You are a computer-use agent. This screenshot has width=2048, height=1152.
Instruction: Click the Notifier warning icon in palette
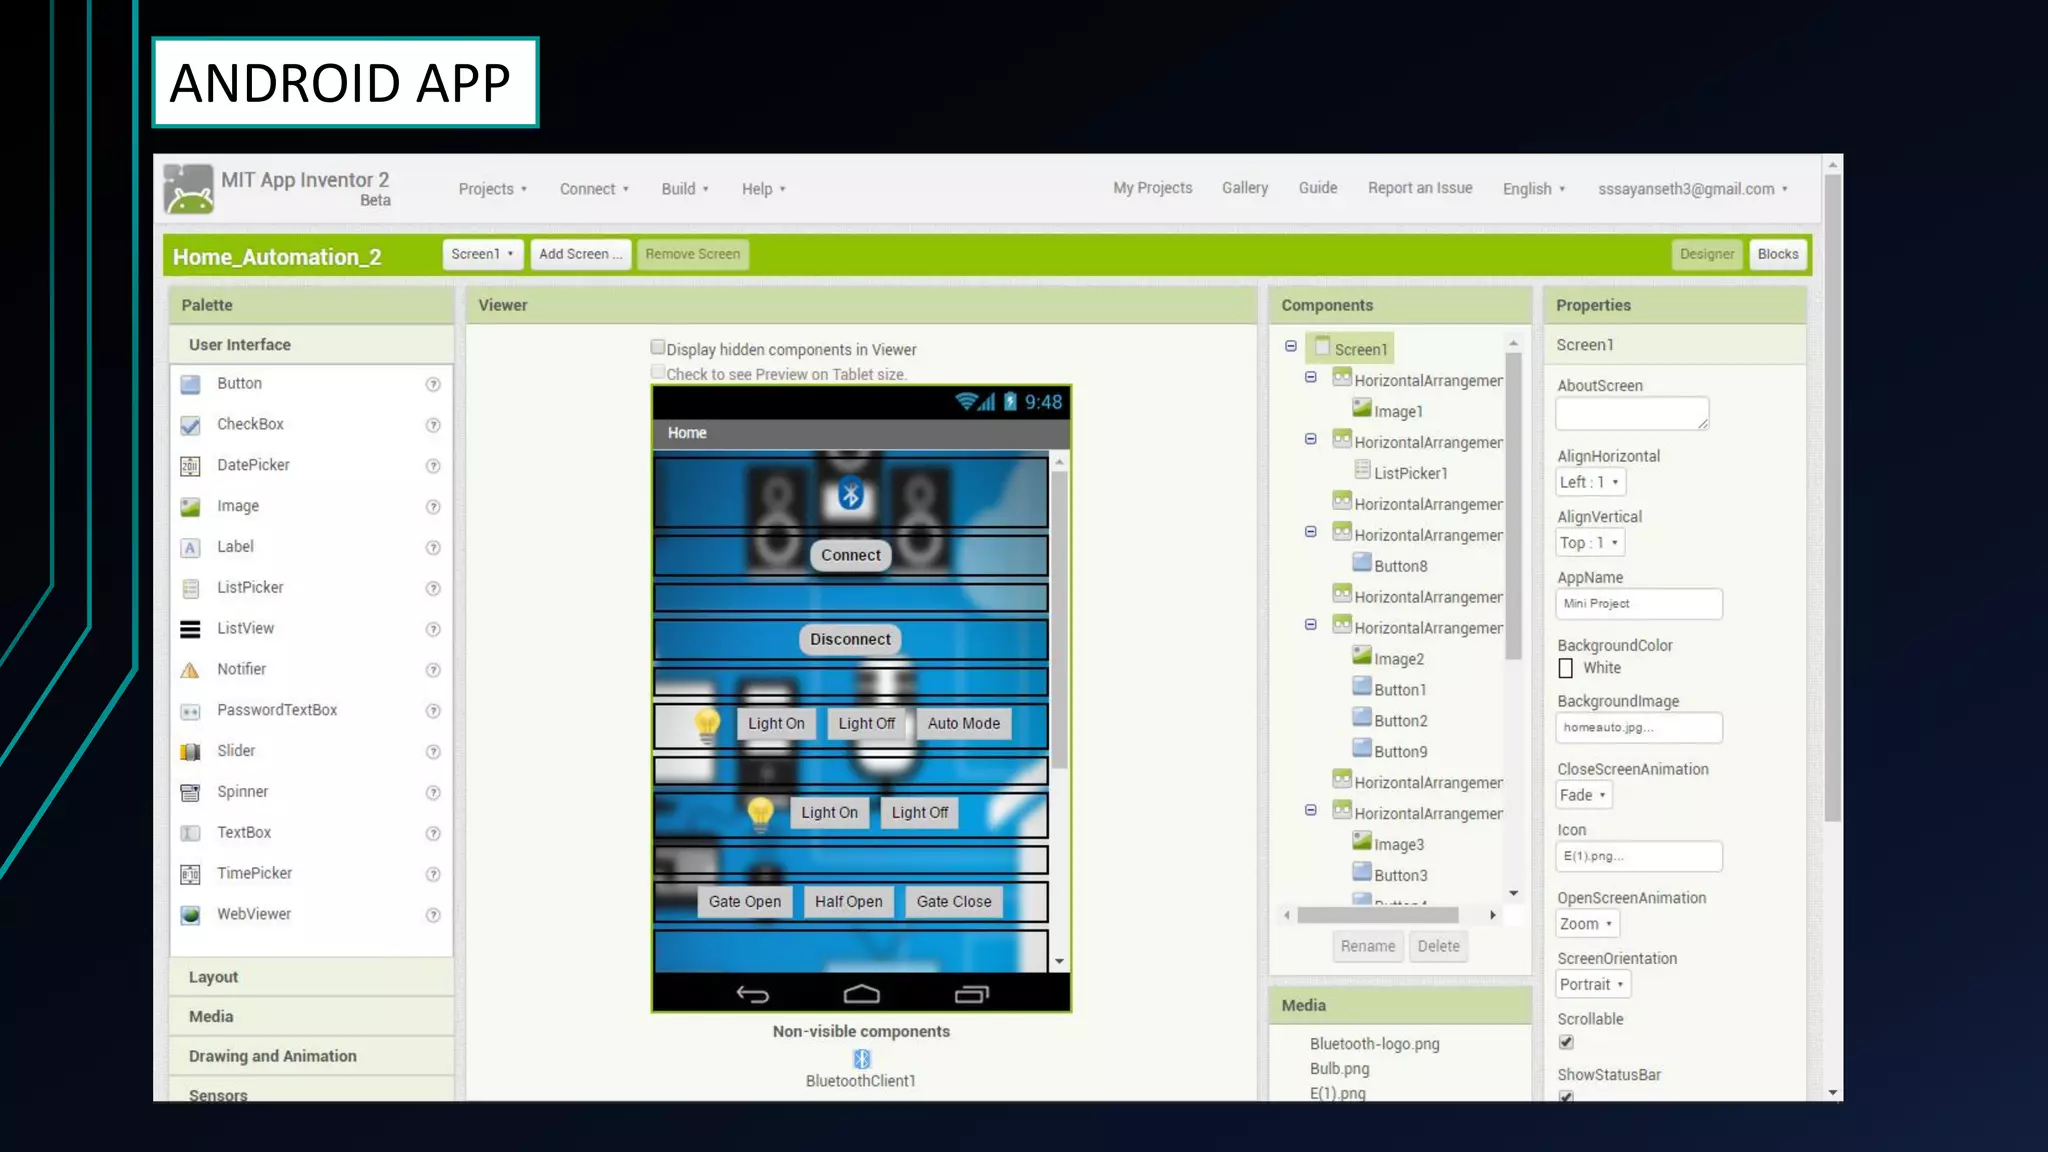click(190, 670)
